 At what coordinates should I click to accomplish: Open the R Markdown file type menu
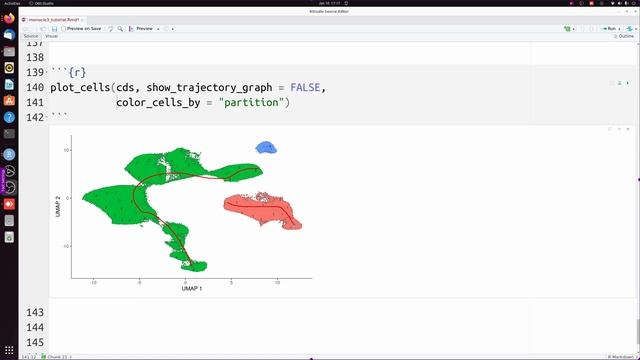(622, 357)
